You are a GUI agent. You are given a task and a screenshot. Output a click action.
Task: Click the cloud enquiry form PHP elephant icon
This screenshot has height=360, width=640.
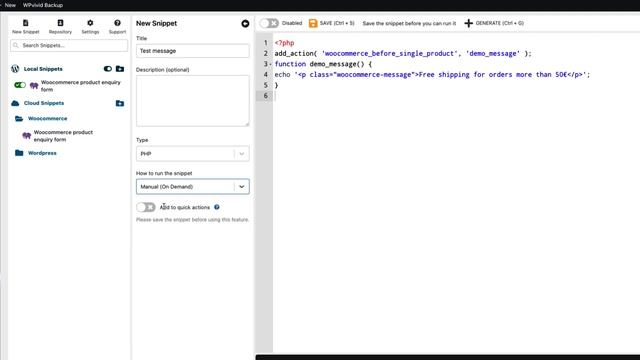coord(27,136)
